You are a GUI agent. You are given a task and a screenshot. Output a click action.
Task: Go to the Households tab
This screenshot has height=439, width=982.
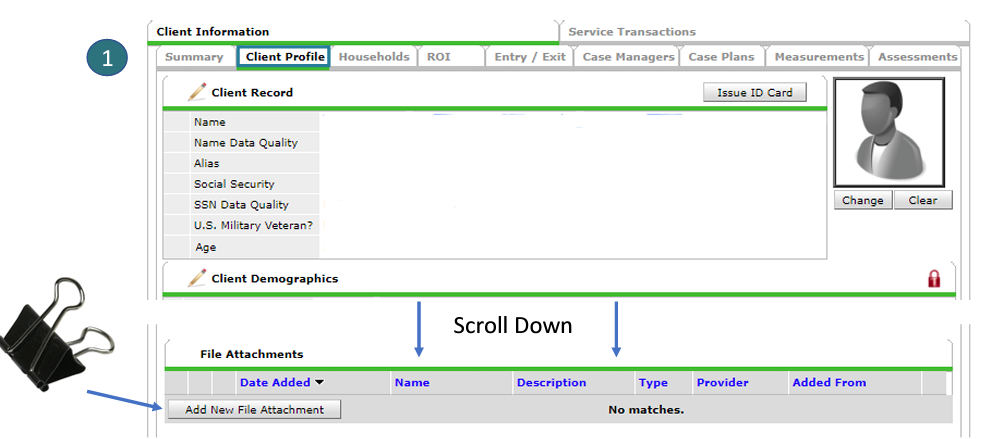374,56
